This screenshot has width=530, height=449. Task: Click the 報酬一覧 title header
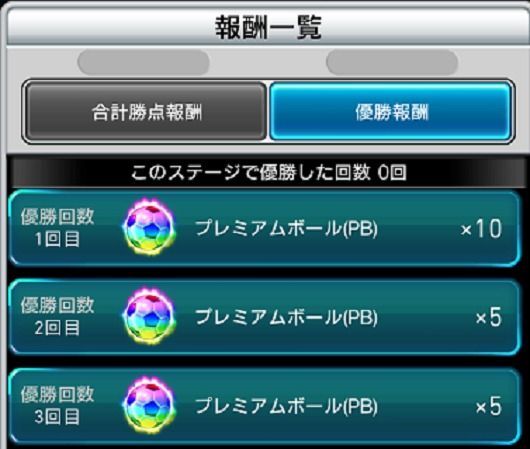click(268, 27)
